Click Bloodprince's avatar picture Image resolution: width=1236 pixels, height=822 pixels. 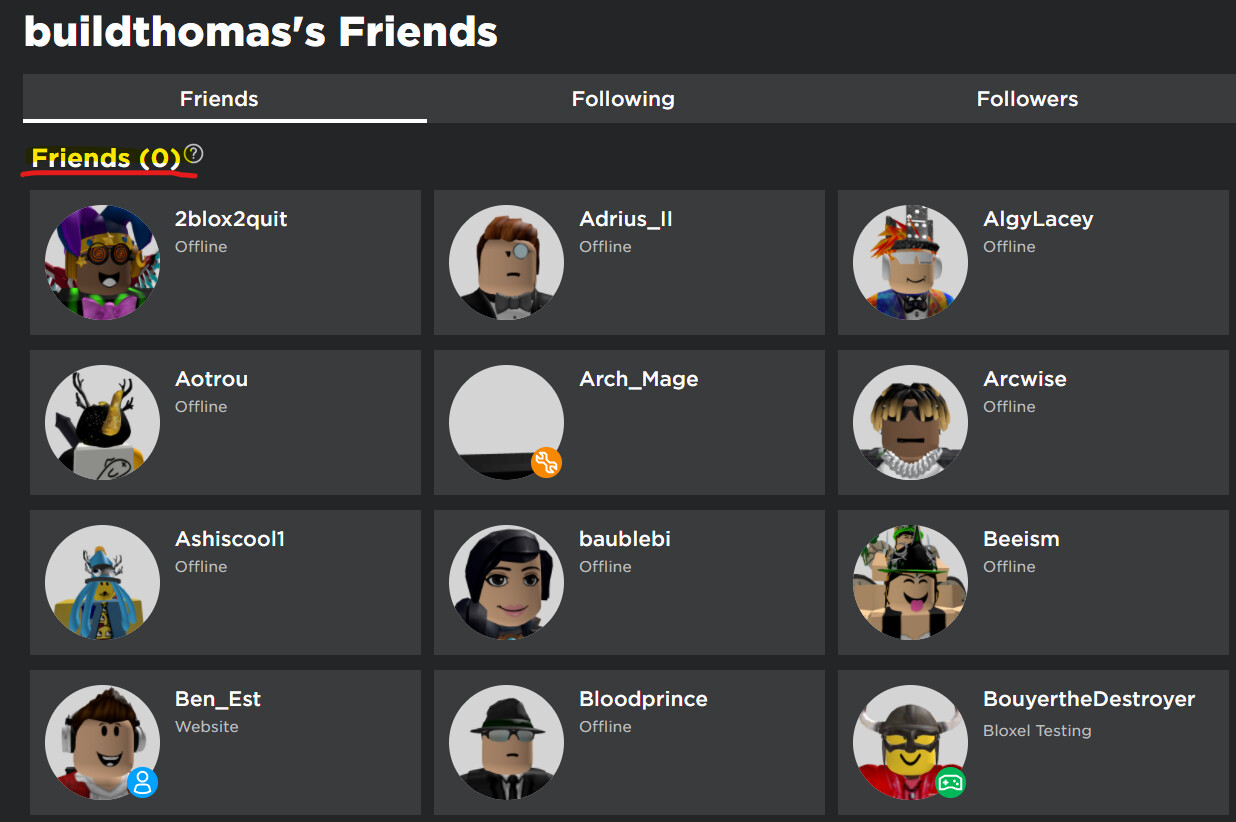point(506,742)
